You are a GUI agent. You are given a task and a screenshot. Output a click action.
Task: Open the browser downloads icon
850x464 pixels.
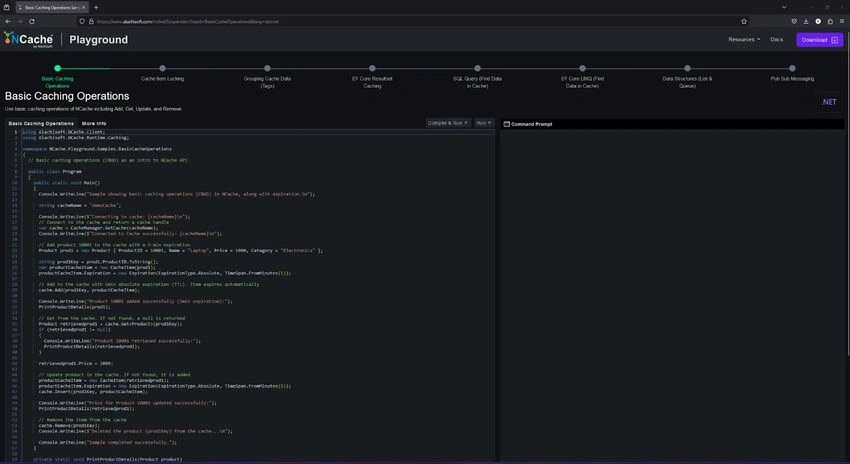click(806, 22)
